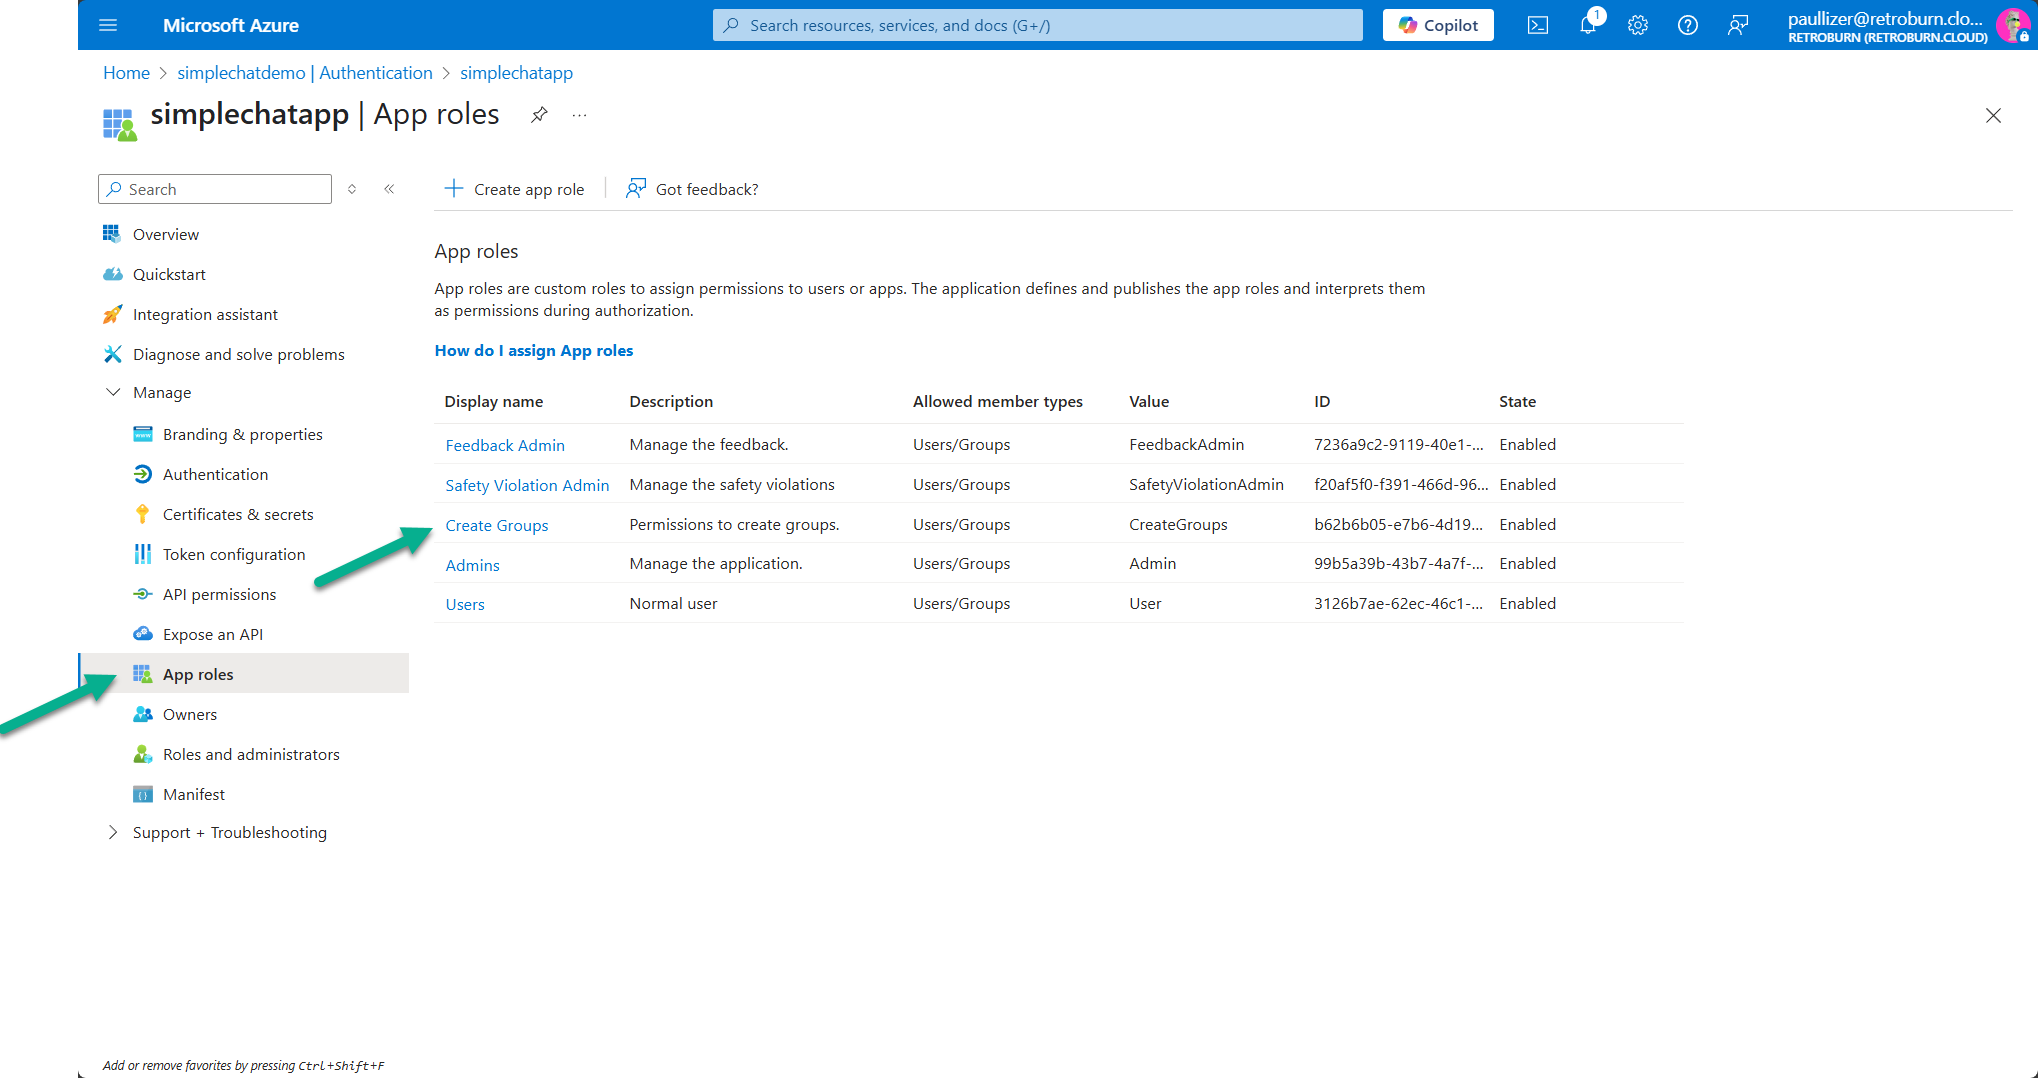The image size is (2038, 1078).
Task: Click the user avatar picture
Action: tap(2012, 25)
